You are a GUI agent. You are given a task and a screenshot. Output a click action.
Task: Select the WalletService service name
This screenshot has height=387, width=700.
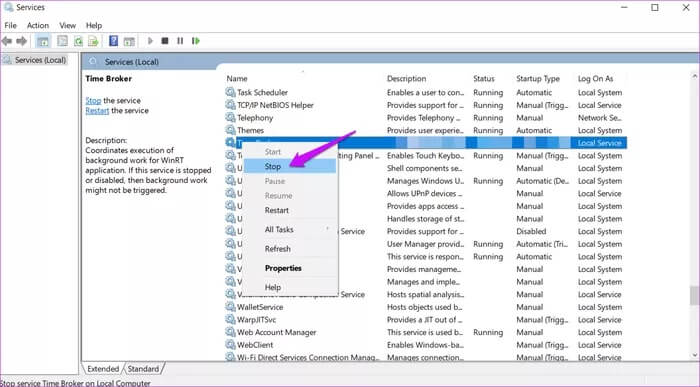[260, 307]
